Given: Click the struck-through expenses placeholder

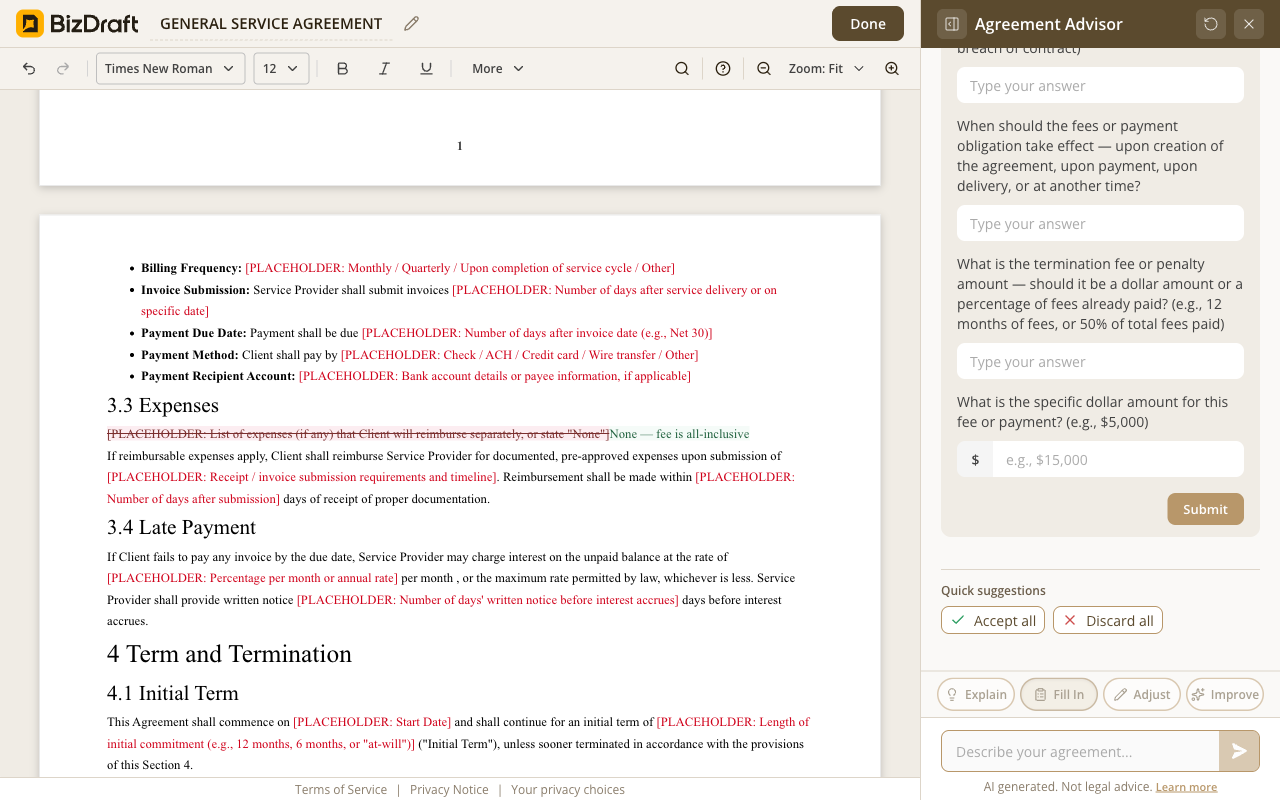Looking at the screenshot, I should click(358, 434).
